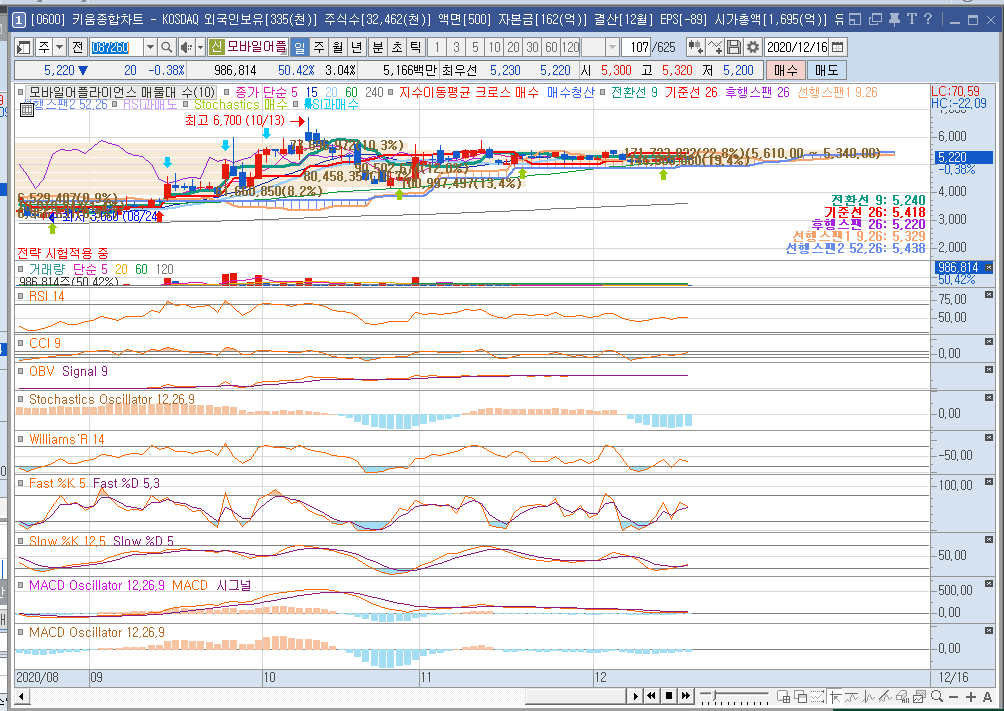Click the add candlestick chart icon

coord(695,47)
